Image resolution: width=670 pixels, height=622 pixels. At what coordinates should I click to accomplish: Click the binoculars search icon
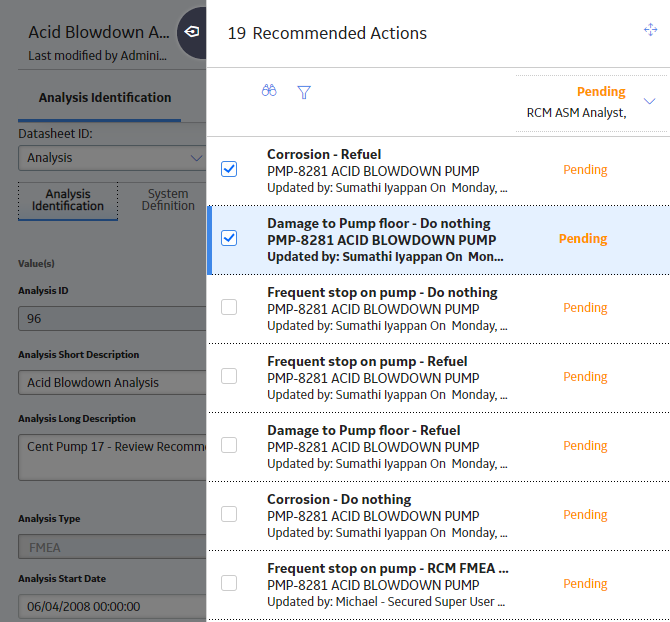coord(269,91)
